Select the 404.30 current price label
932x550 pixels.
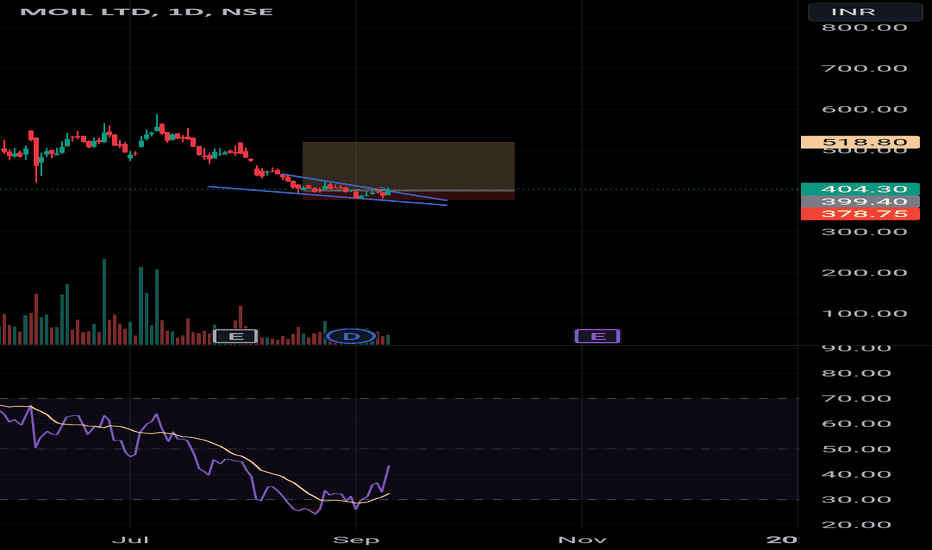[860, 189]
